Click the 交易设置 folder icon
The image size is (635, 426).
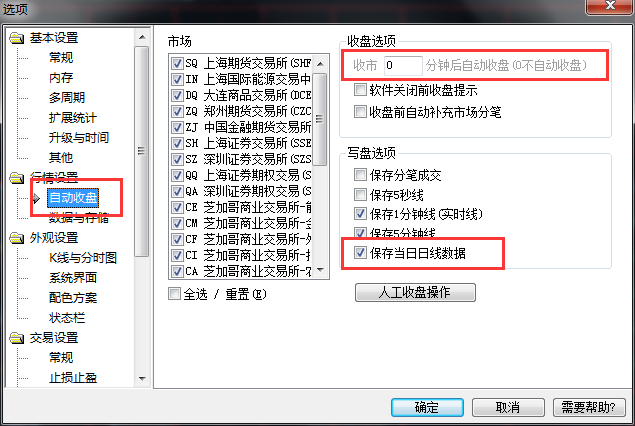17,338
